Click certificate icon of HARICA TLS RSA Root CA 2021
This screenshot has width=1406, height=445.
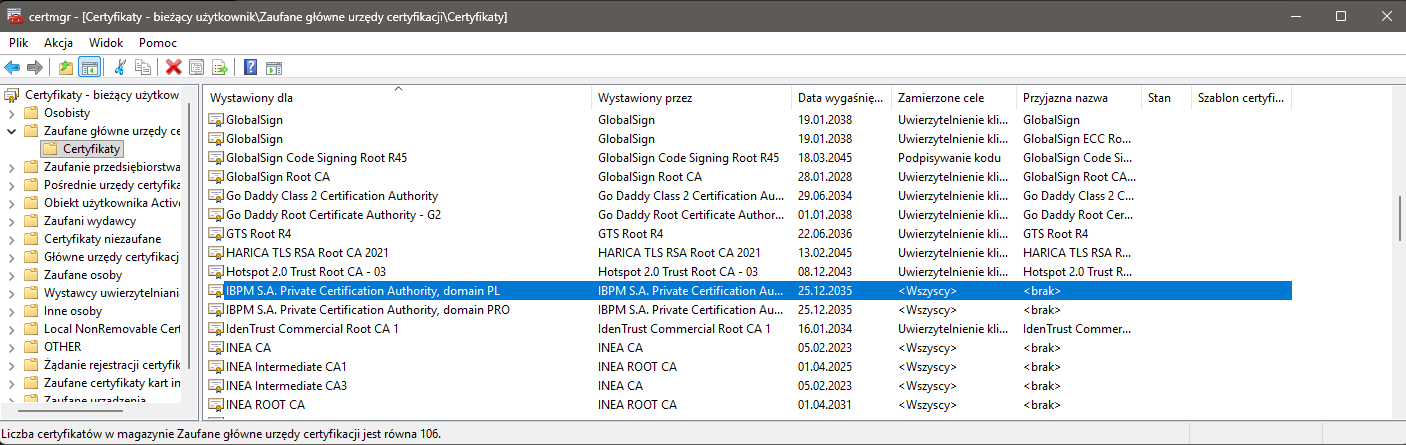tap(215, 253)
